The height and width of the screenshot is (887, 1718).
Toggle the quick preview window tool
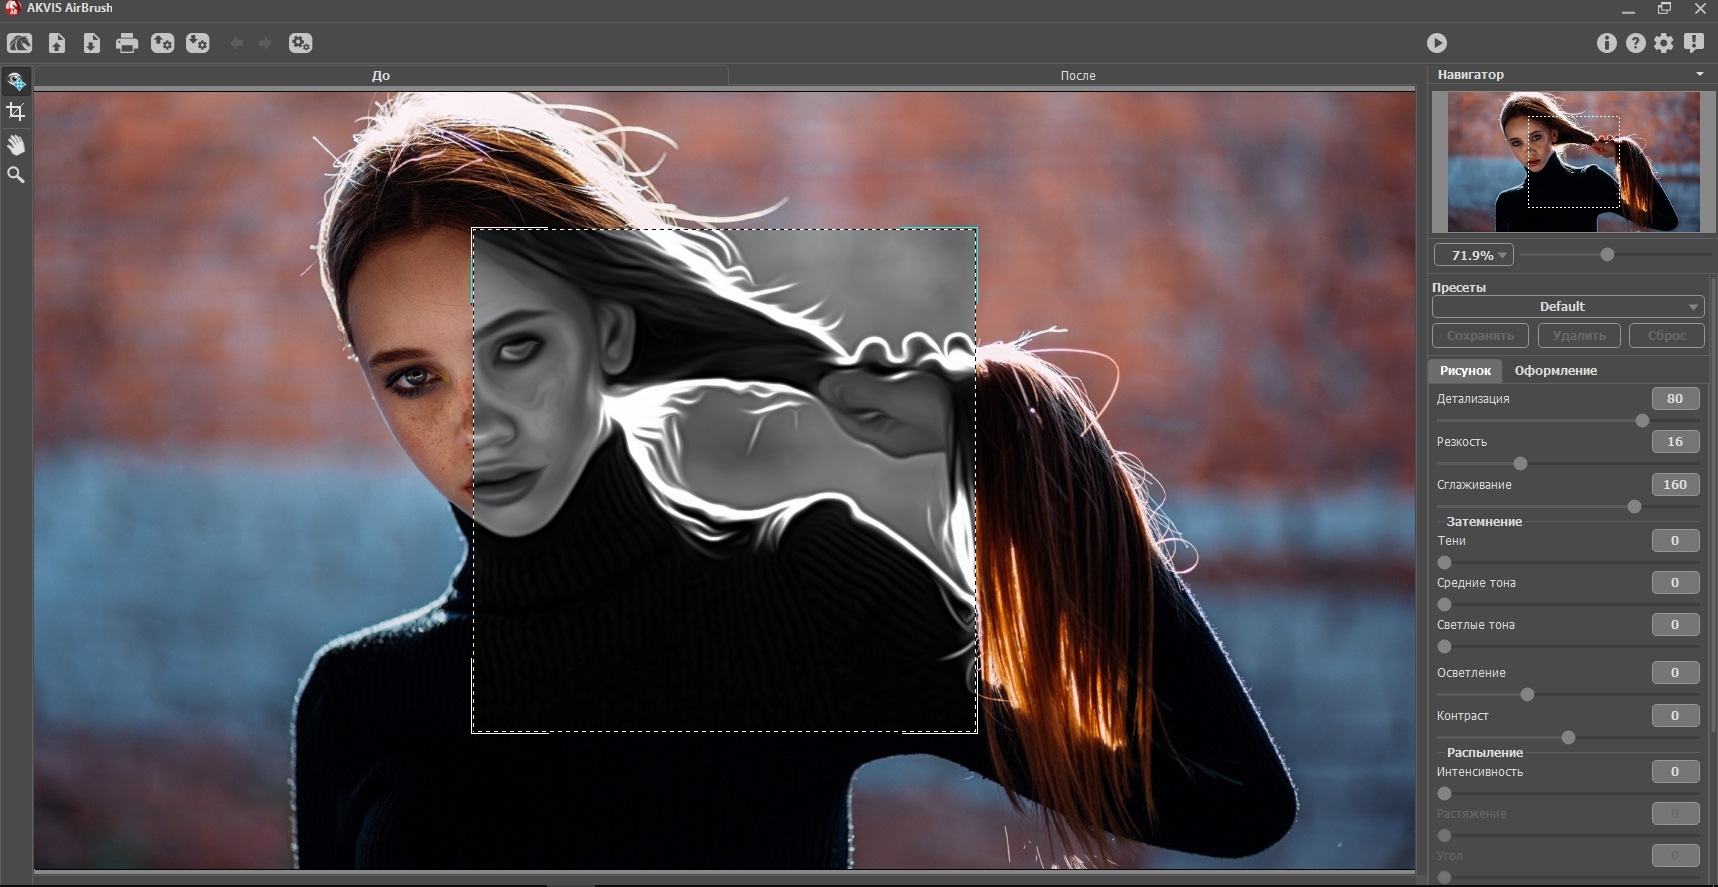(16, 81)
